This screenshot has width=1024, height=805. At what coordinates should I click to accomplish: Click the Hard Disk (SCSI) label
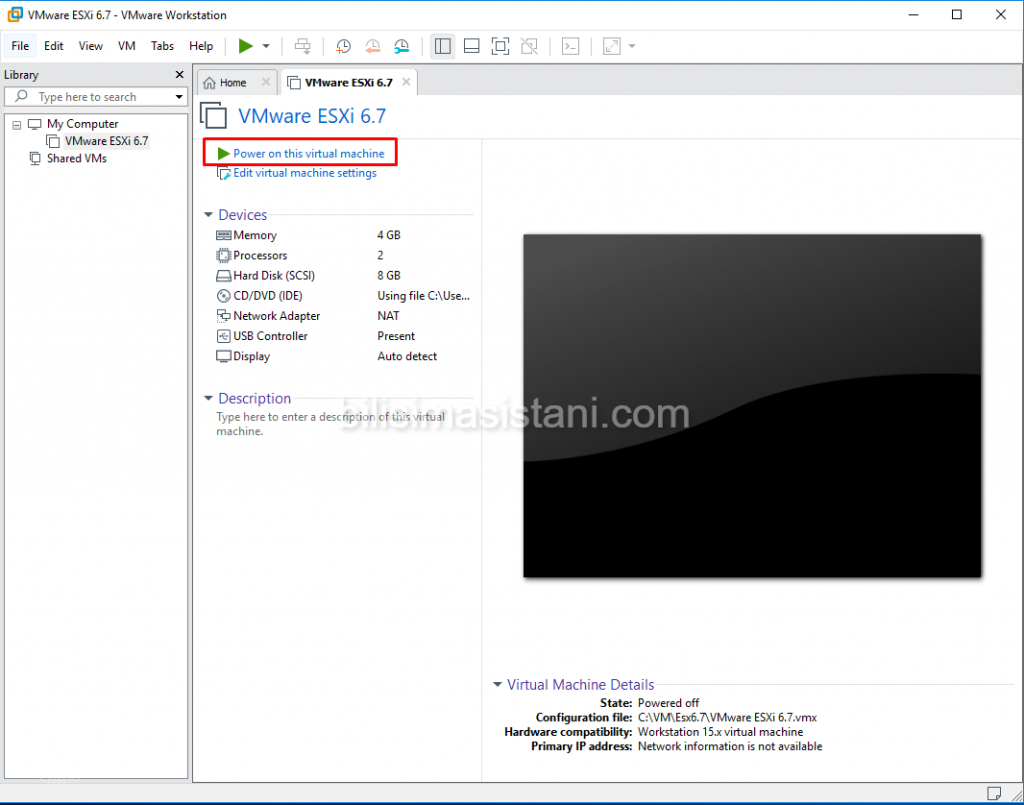click(x=274, y=276)
